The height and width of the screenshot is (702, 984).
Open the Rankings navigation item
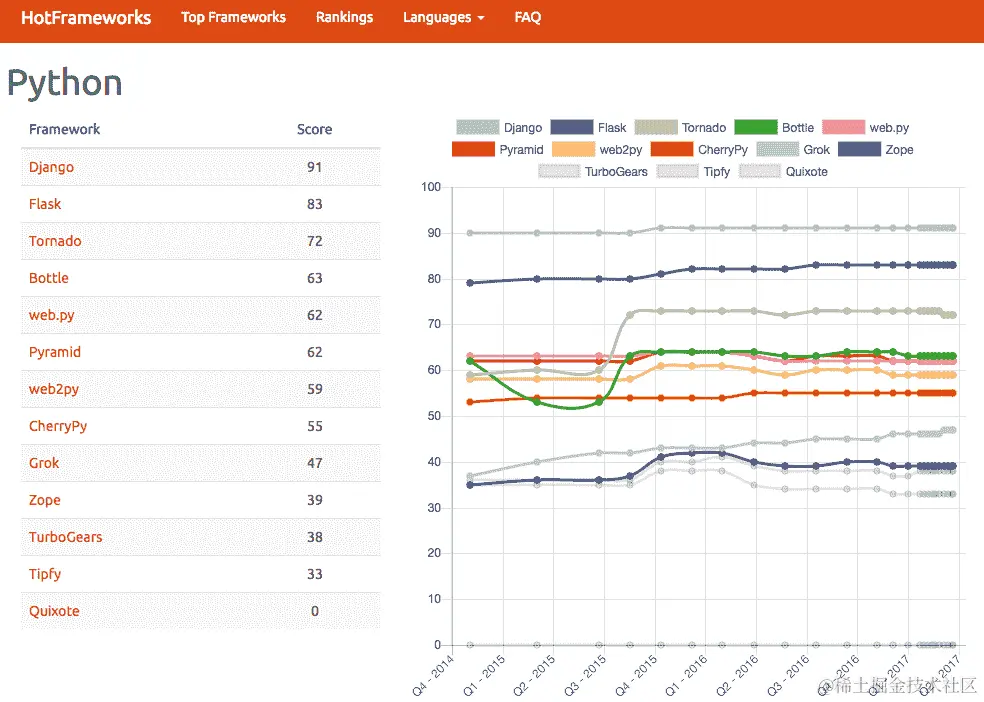click(345, 18)
